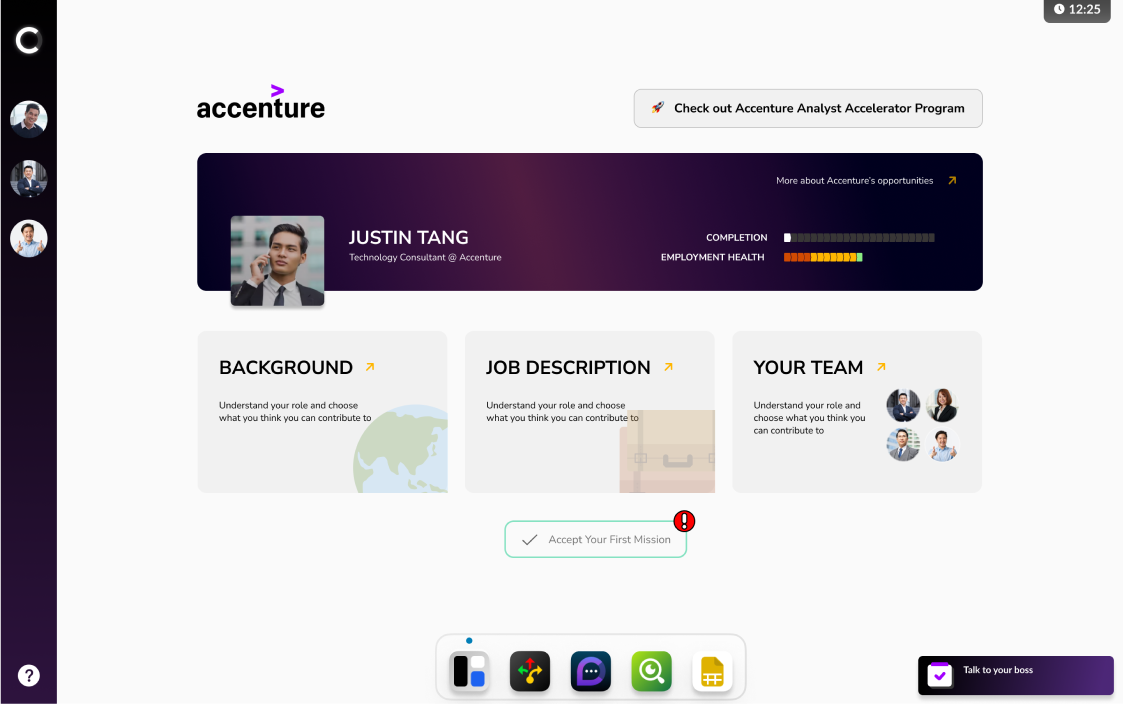Open the dashboard app from the dock

click(x=468, y=671)
